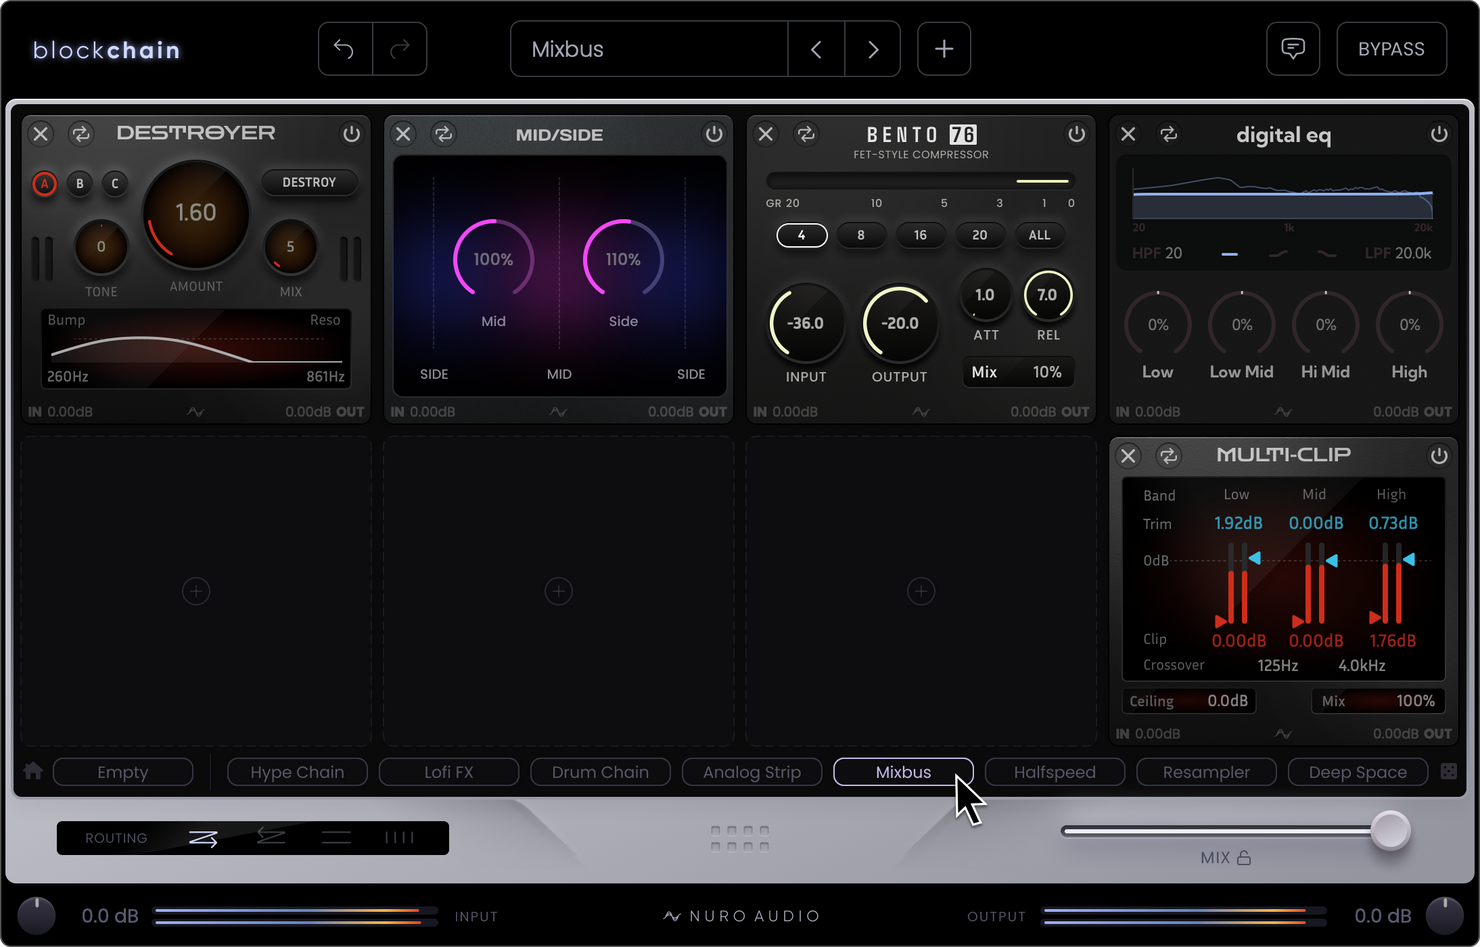Click the DESTROY button
The image size is (1480, 947).
point(309,182)
